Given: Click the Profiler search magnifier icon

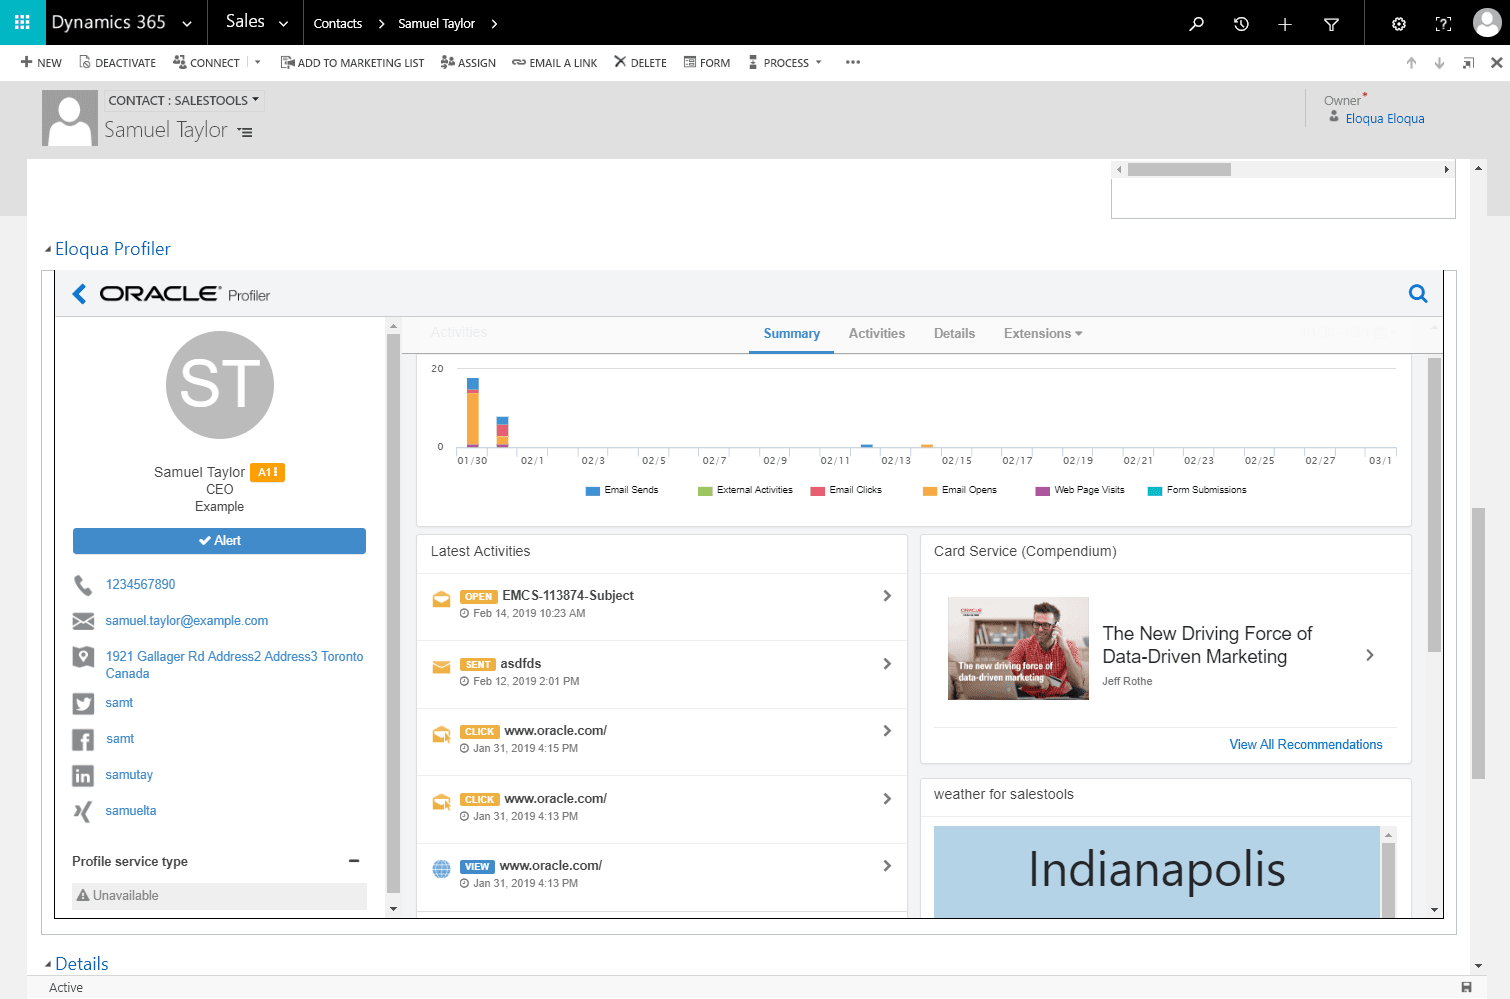Looking at the screenshot, I should (1418, 294).
